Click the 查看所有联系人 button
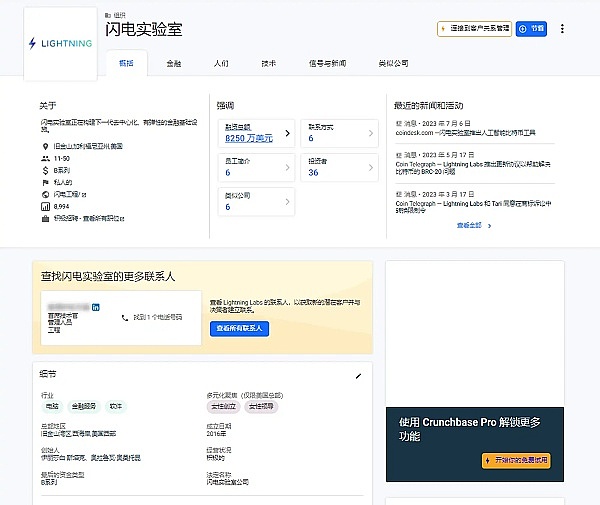 [x=239, y=328]
